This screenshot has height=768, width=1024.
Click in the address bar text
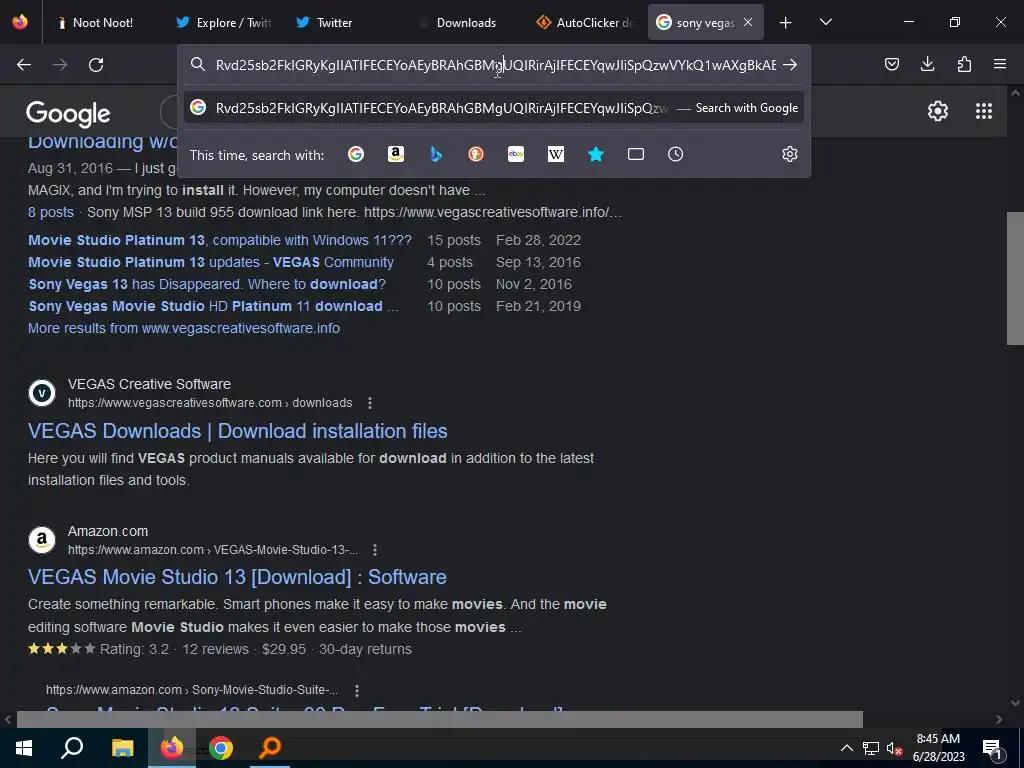pos(496,65)
